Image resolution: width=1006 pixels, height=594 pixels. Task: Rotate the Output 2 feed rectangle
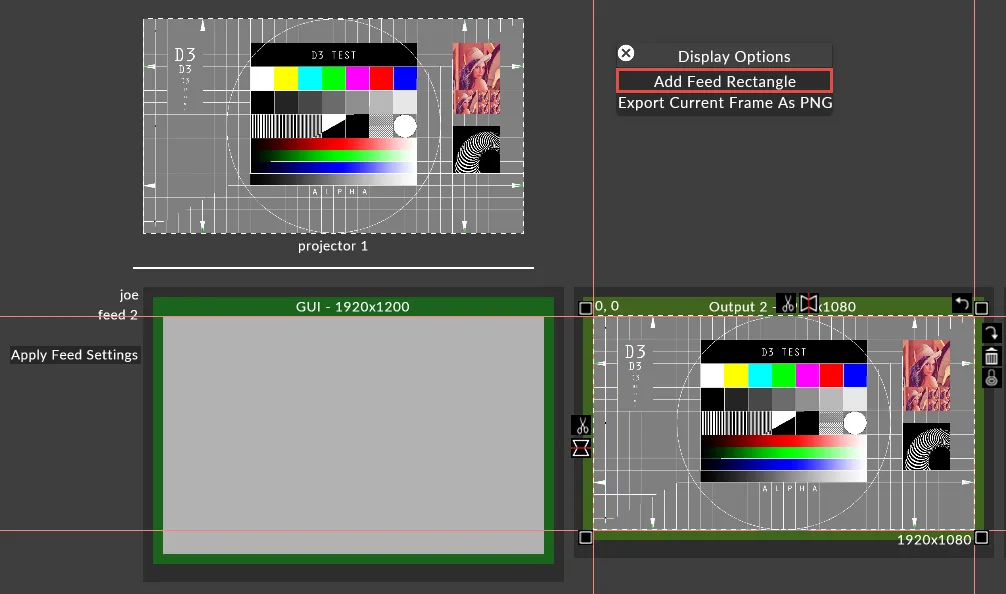[991, 333]
